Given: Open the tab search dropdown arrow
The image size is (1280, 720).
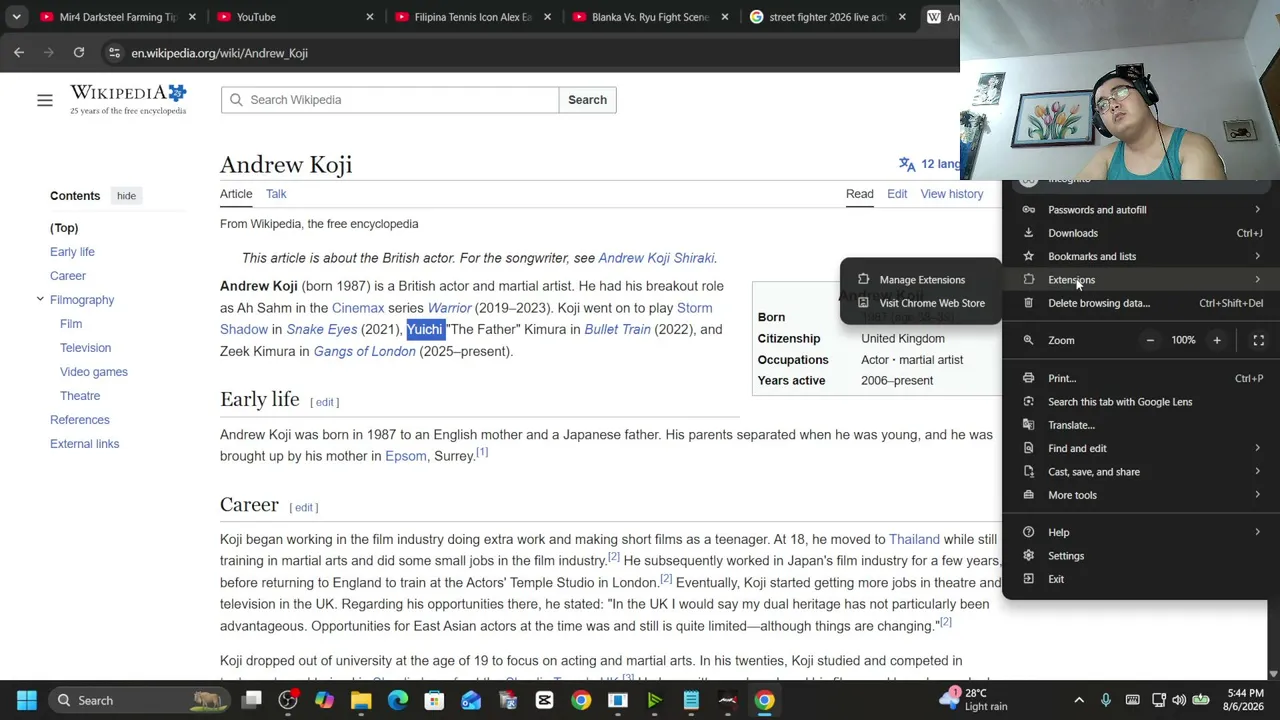Looking at the screenshot, I should coord(16,17).
